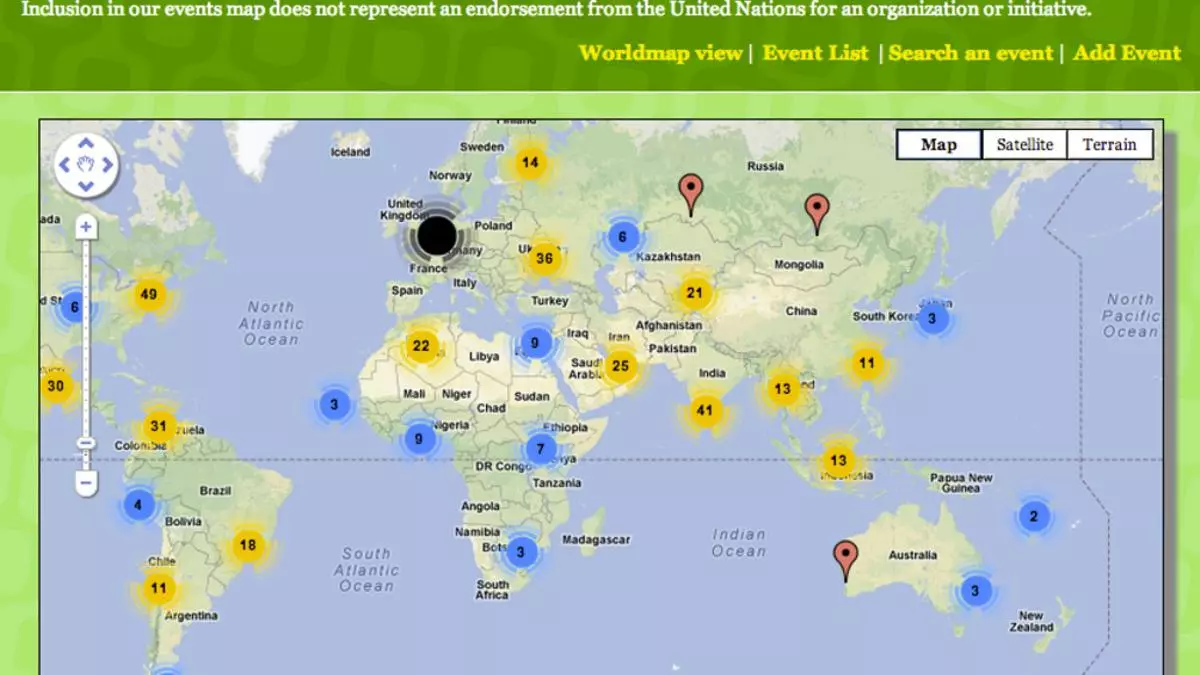The image size is (1200, 675).
Task: Open the cluster of 49 events
Action: 149,294
